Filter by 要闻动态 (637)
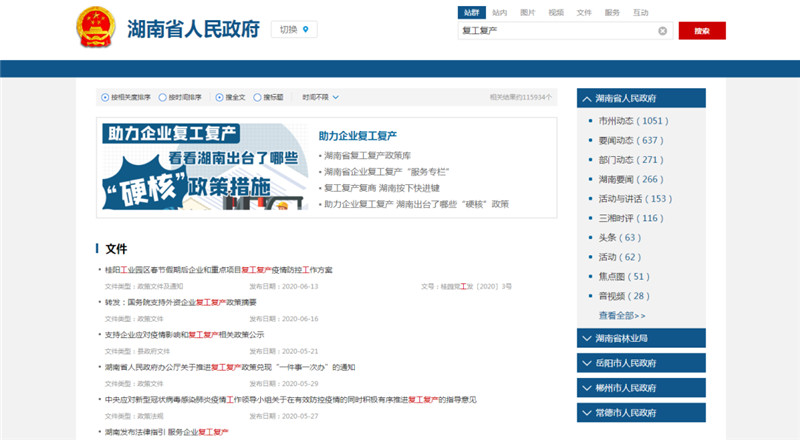 click(x=631, y=140)
